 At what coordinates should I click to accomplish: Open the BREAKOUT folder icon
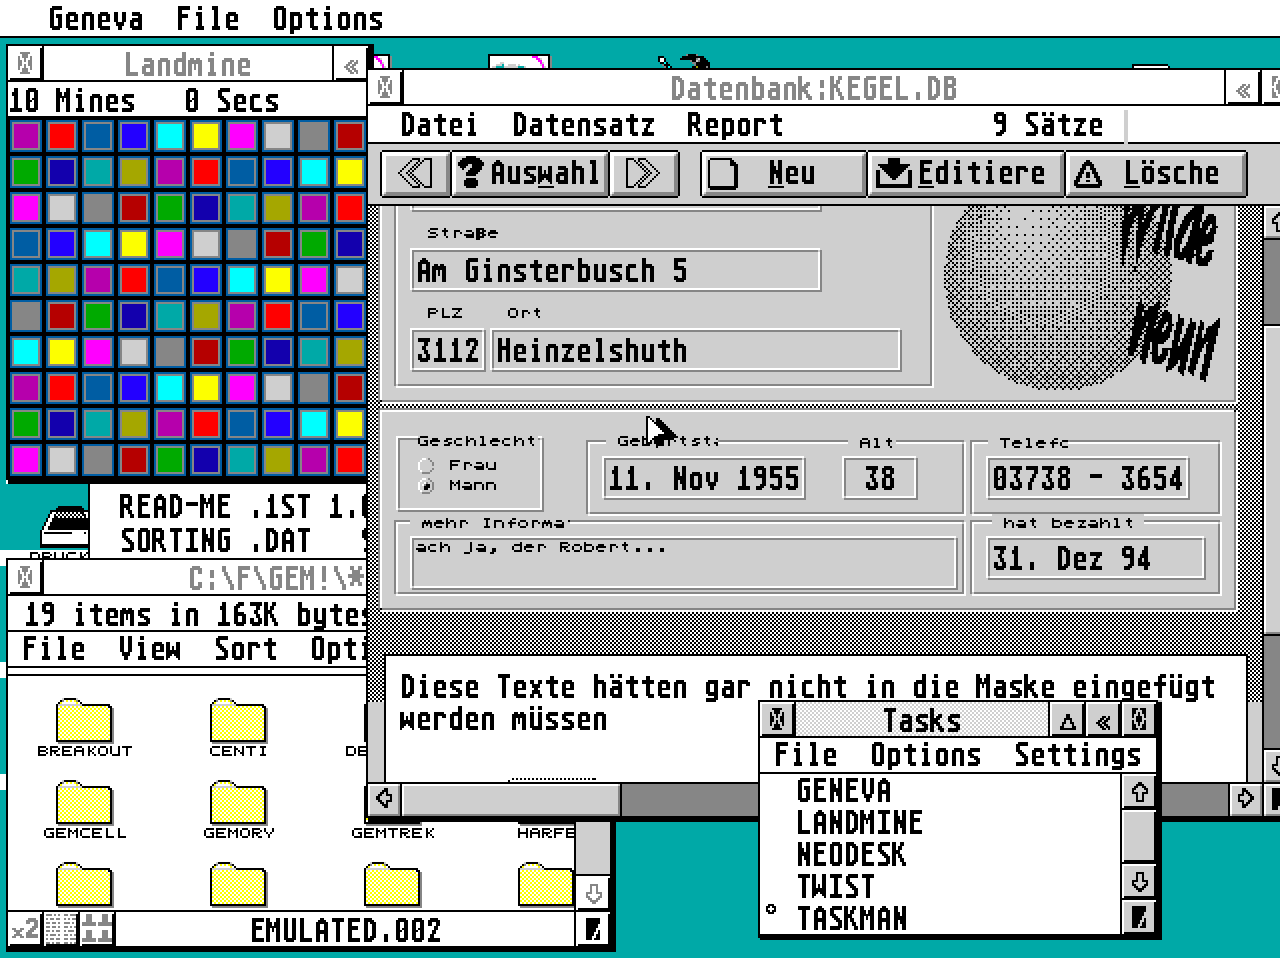84,722
